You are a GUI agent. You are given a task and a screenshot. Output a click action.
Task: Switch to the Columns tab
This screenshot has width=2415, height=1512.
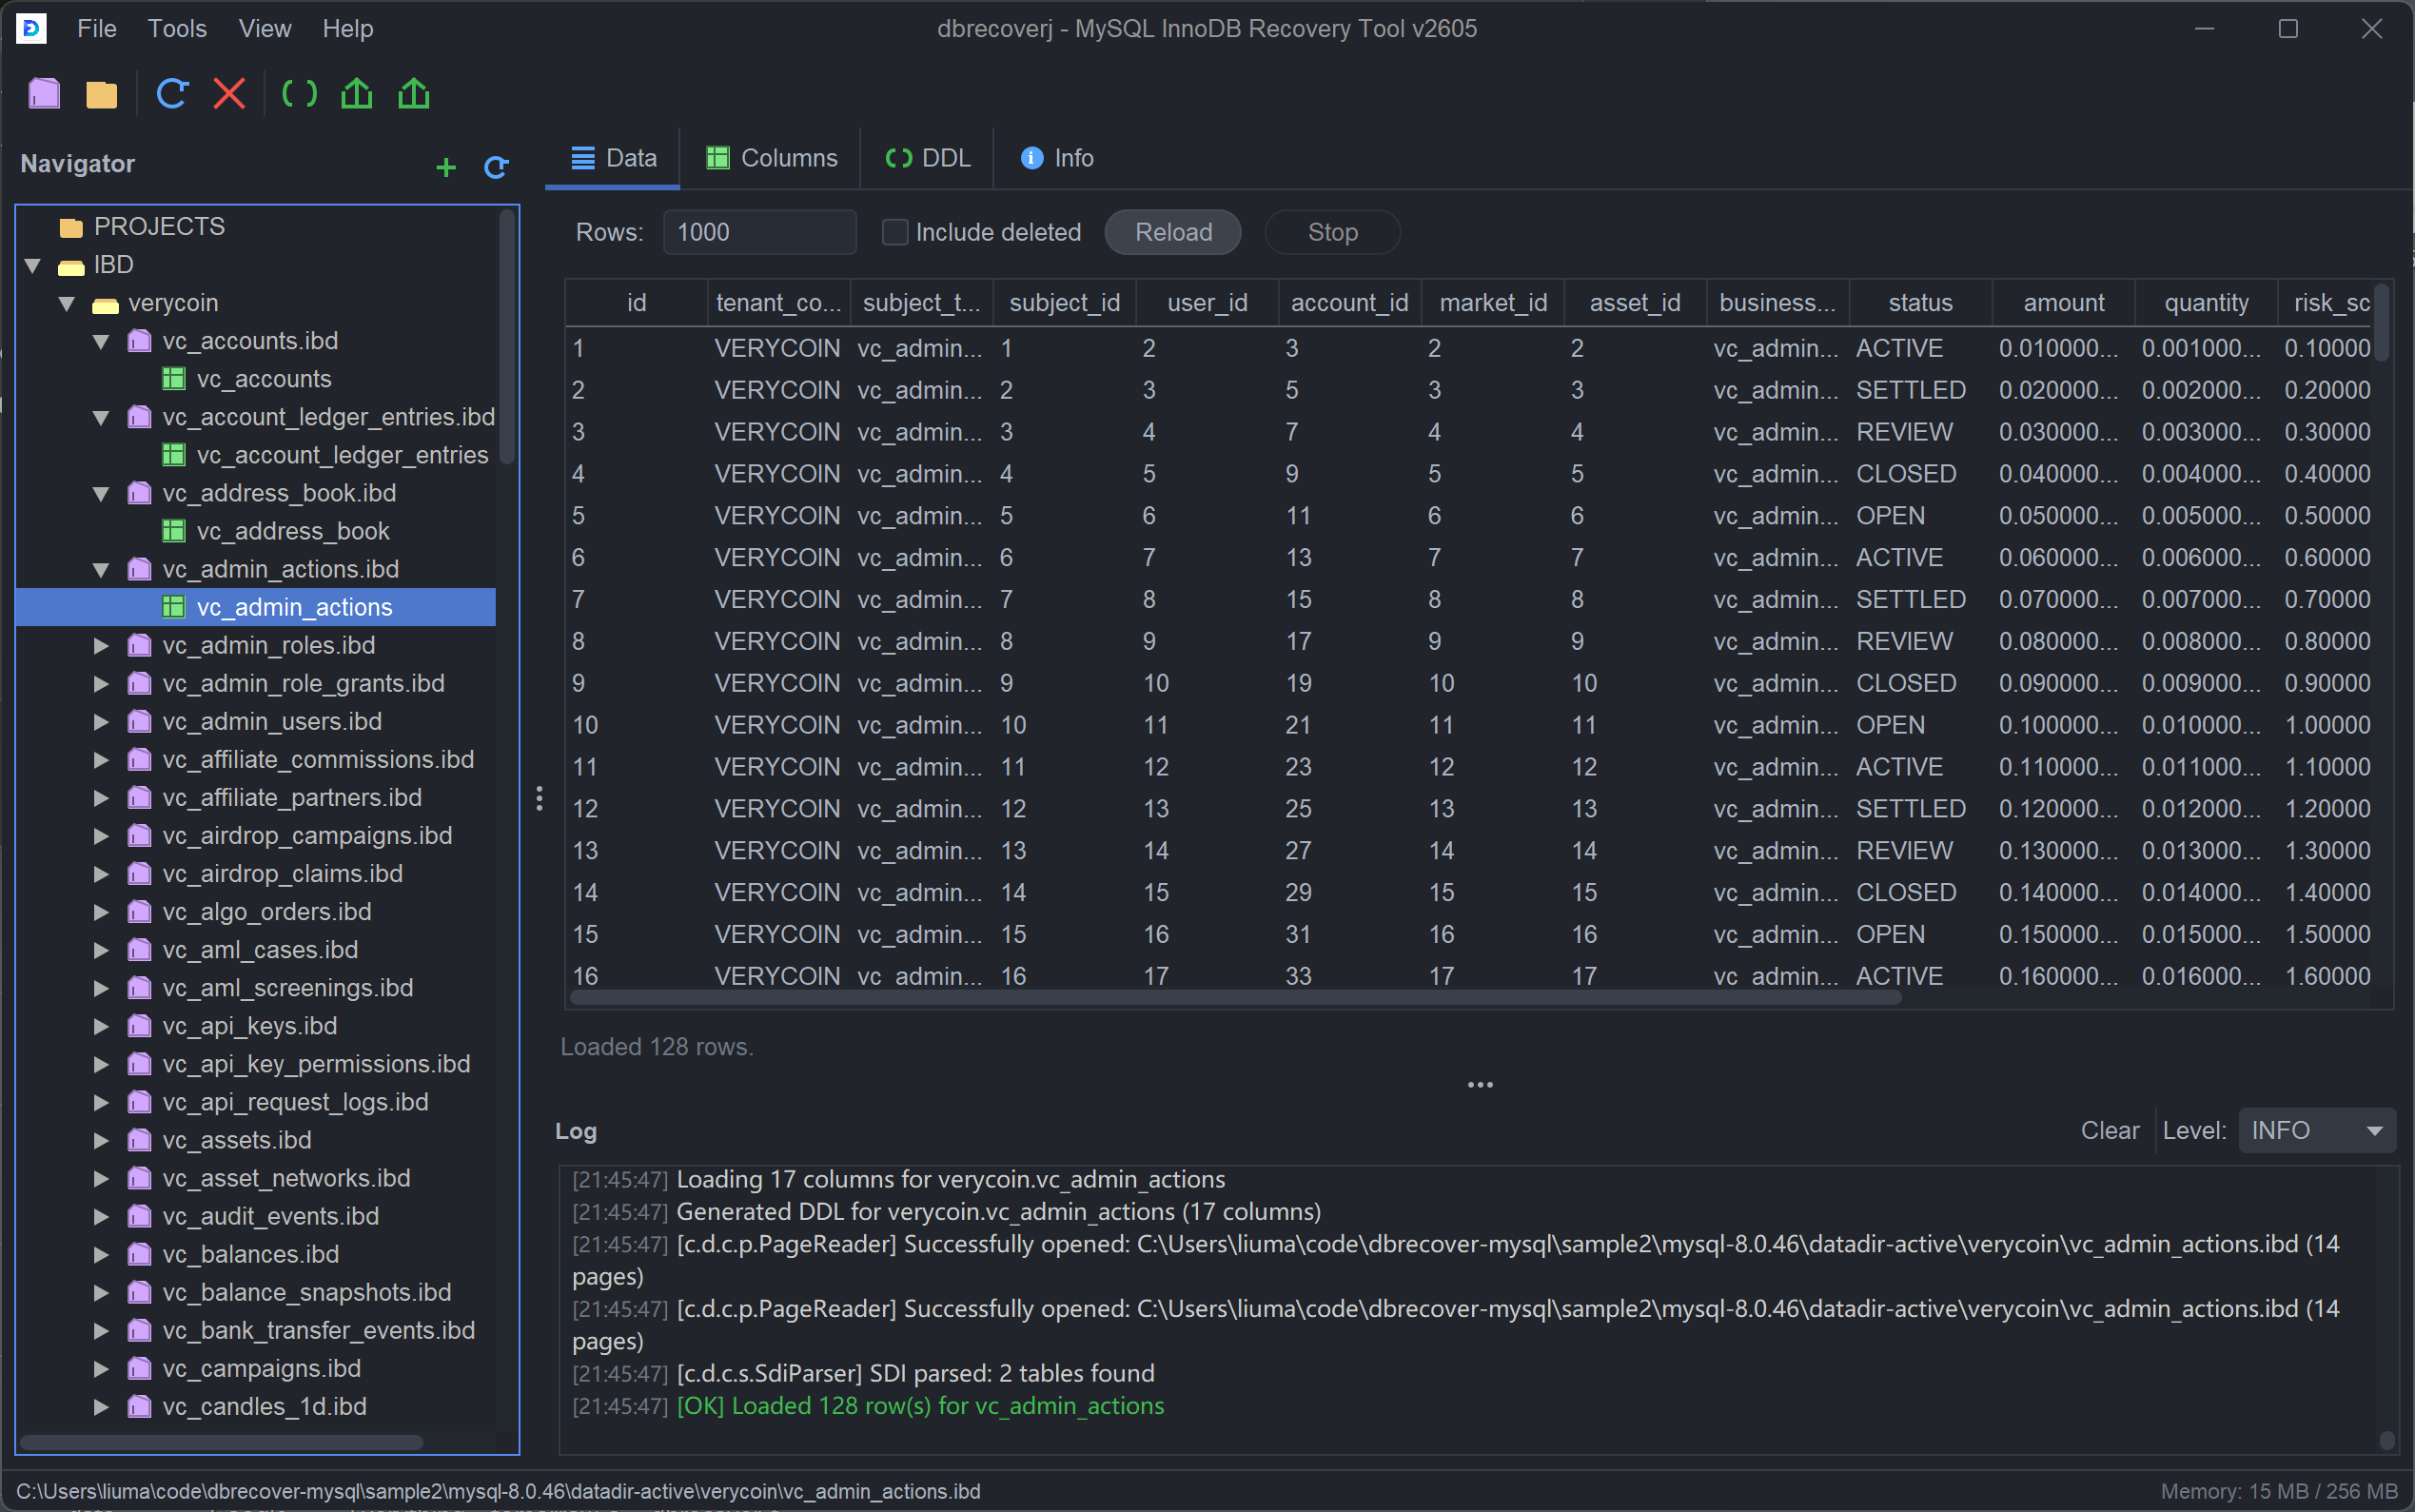pos(771,158)
